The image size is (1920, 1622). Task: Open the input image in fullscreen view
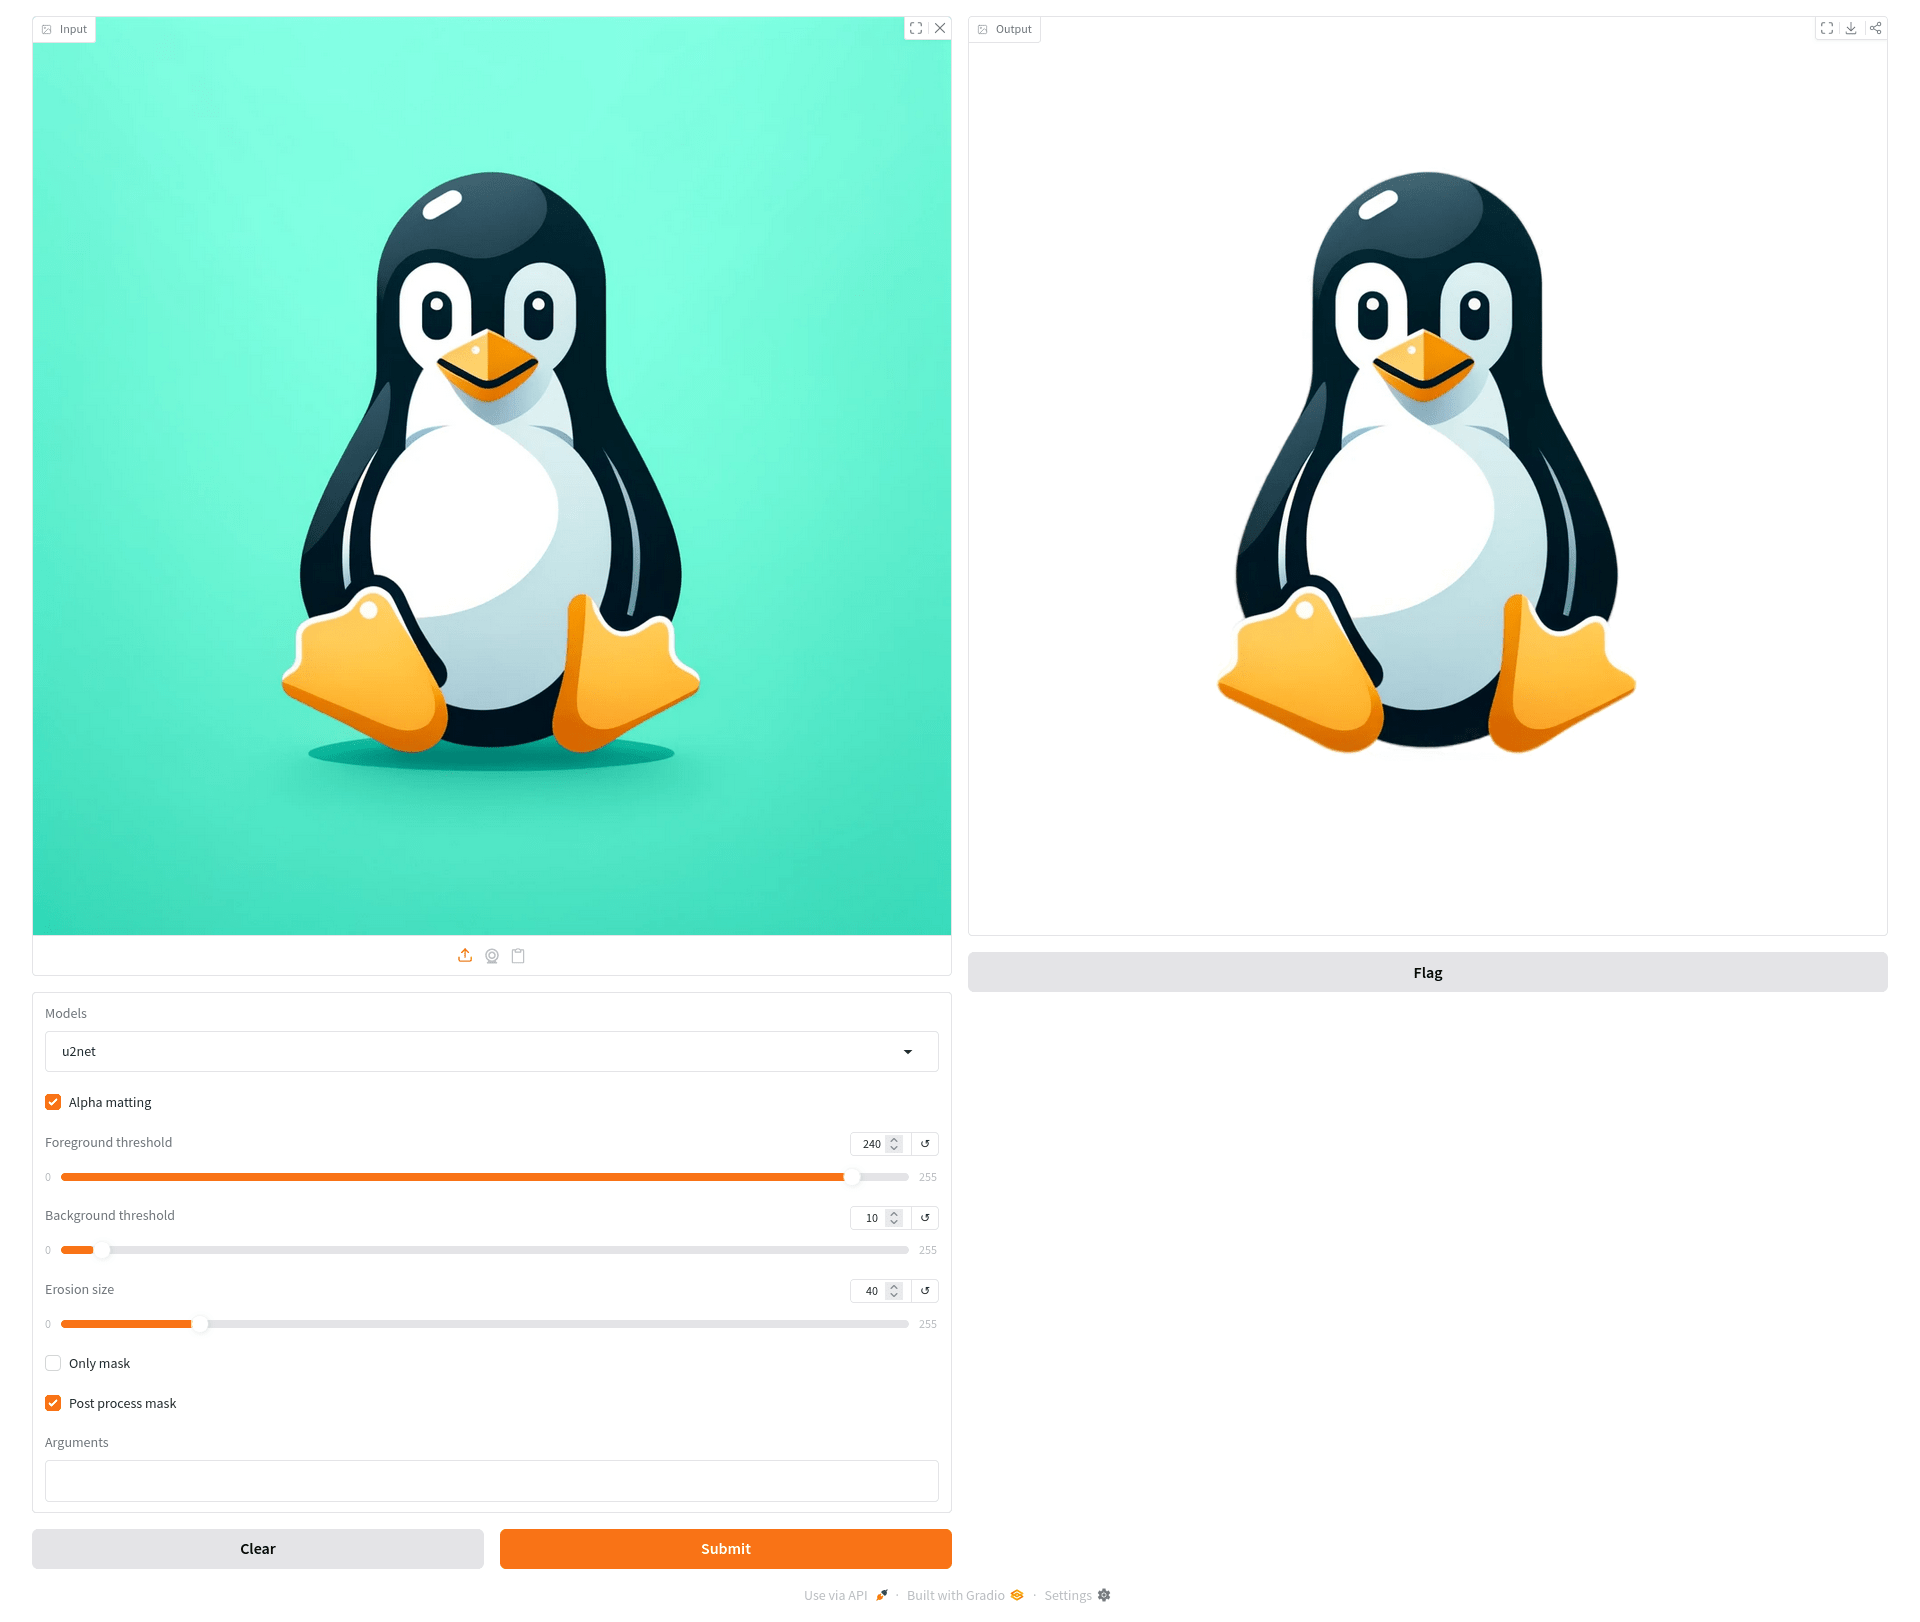pos(916,28)
